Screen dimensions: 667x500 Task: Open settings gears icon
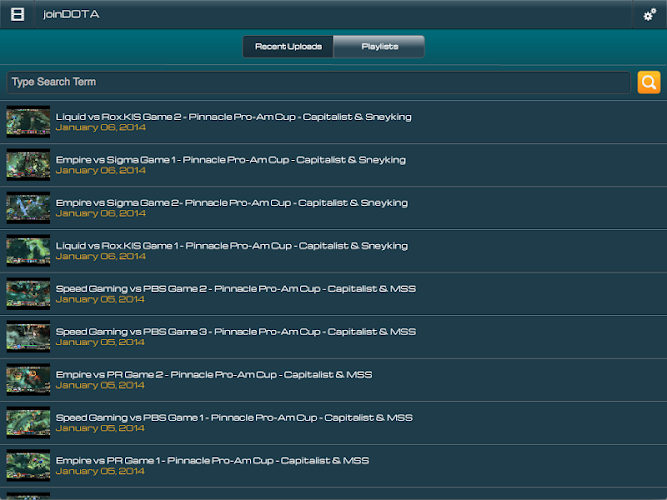pos(649,15)
